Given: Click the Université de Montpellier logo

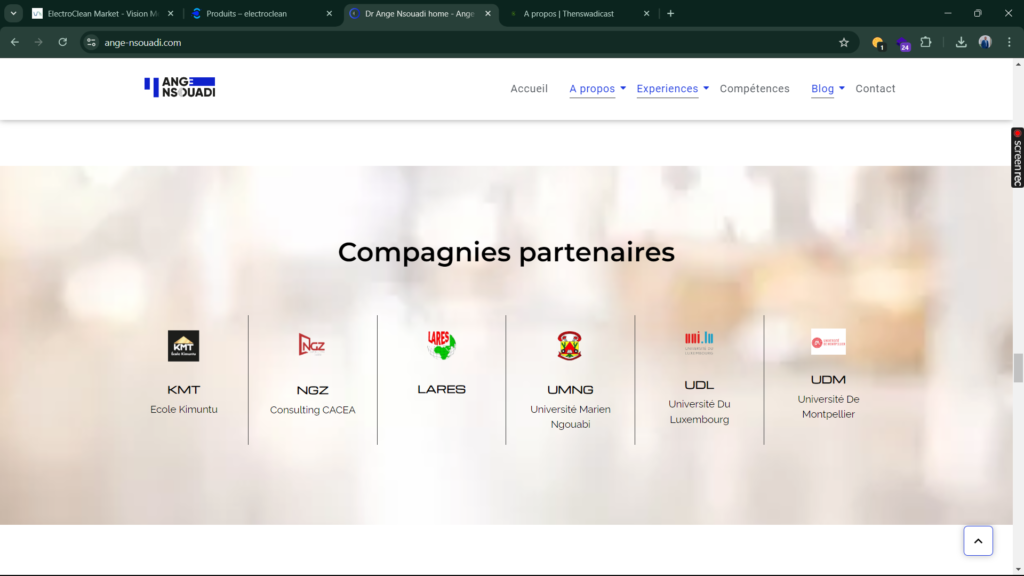Looking at the screenshot, I should pos(828,342).
